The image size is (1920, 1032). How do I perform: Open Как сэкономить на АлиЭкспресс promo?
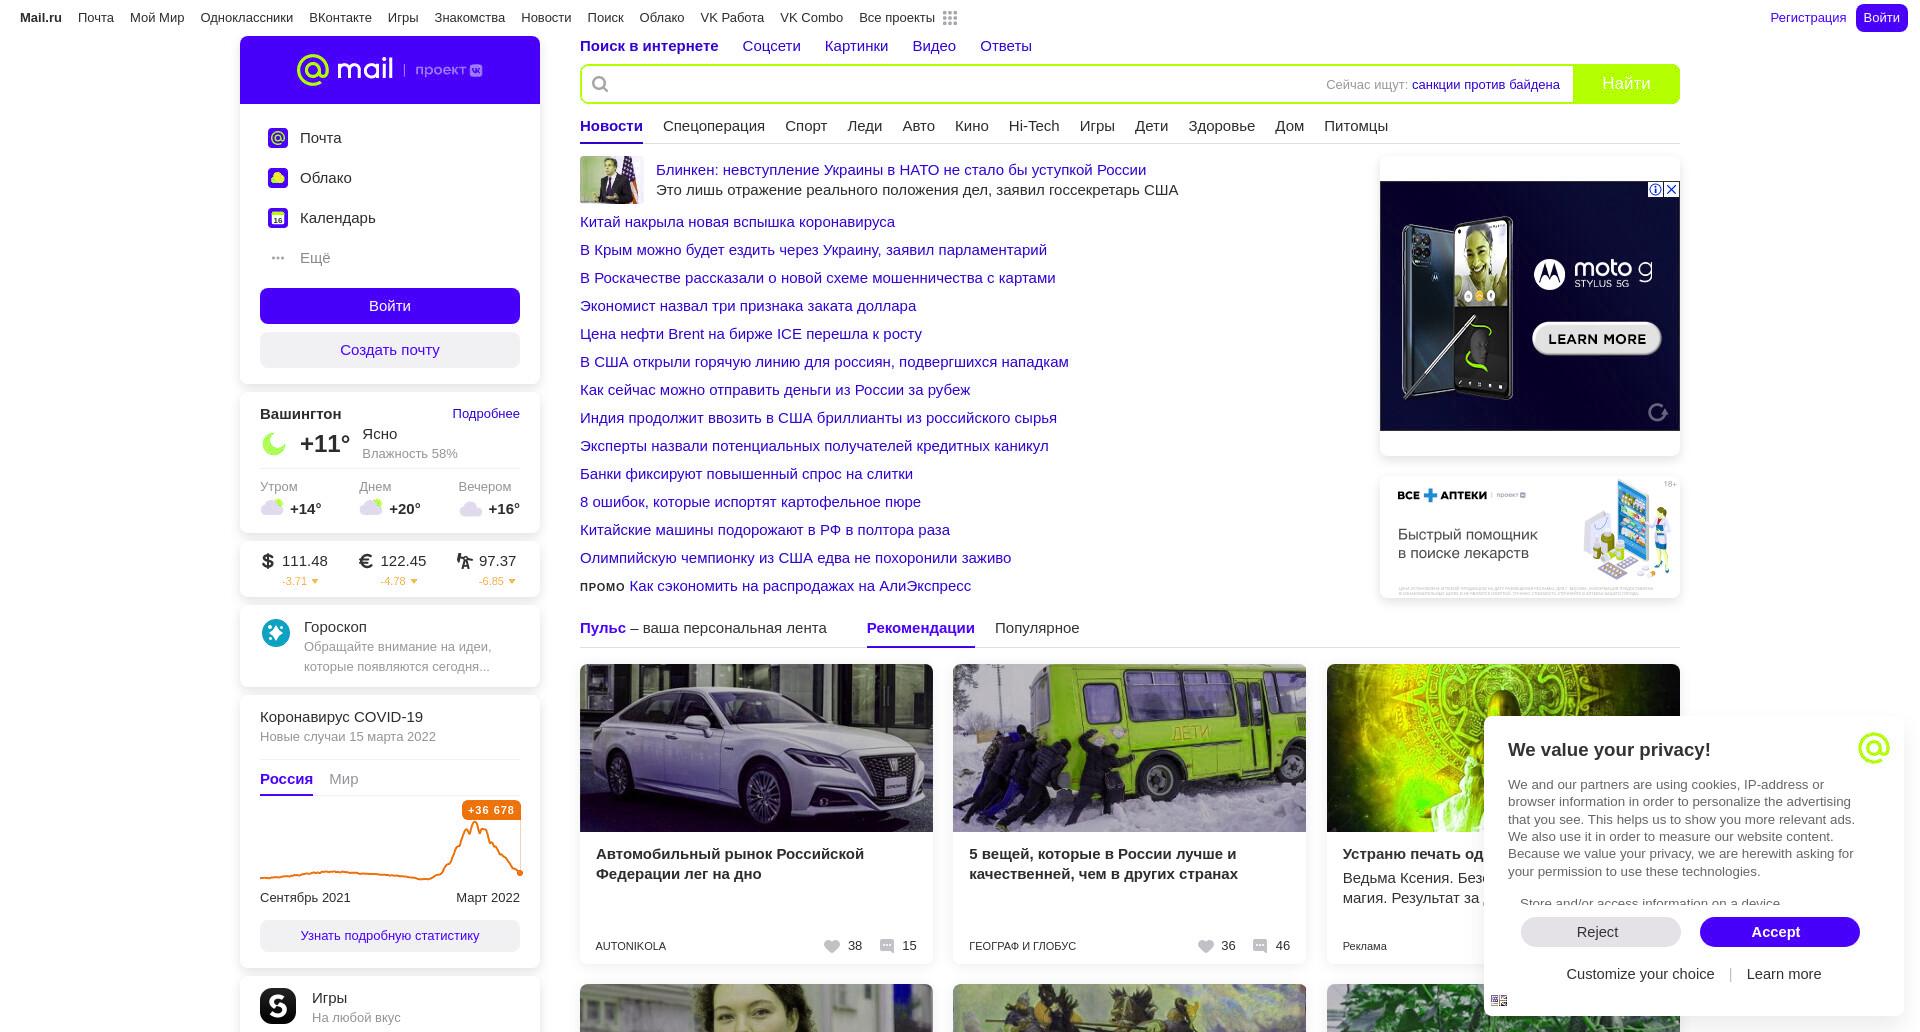pos(800,586)
